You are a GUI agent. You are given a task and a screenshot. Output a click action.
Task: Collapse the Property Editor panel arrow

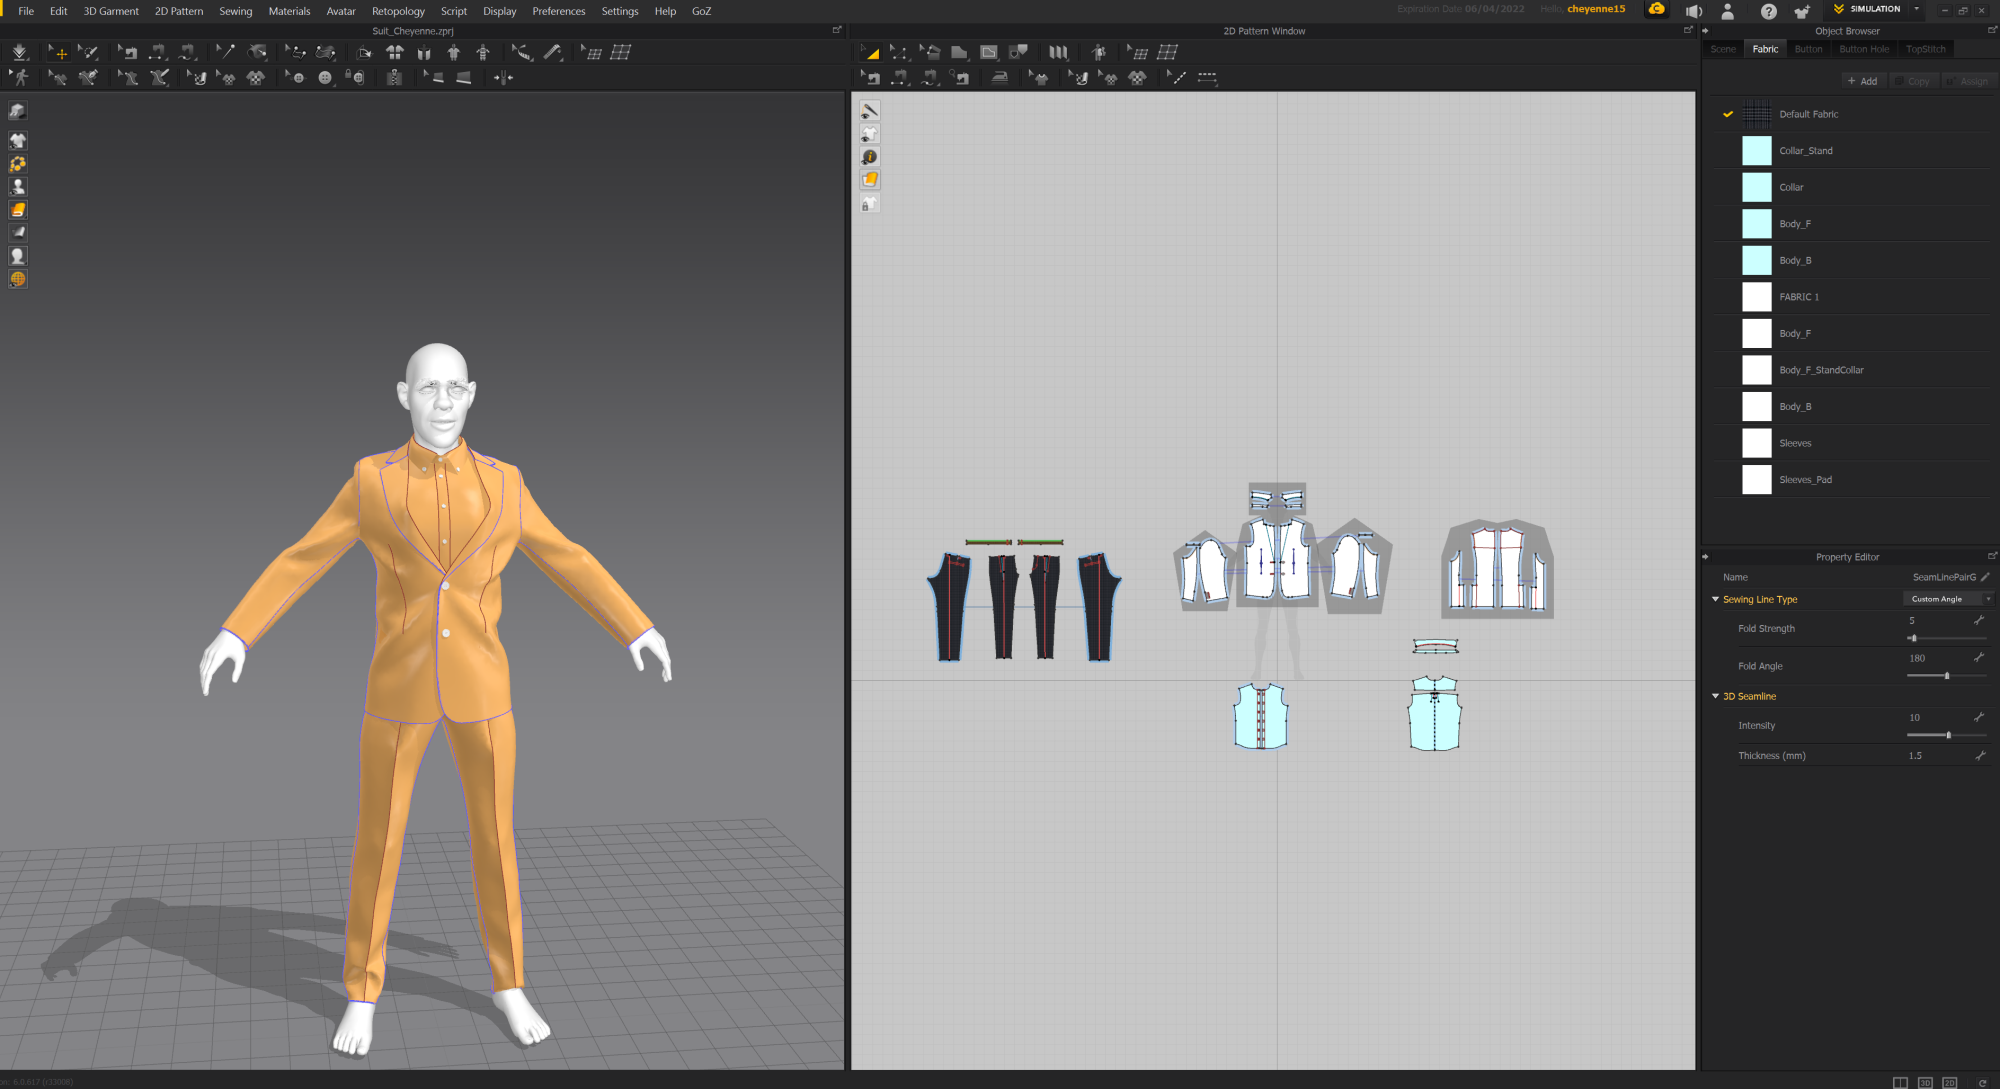tap(1705, 557)
